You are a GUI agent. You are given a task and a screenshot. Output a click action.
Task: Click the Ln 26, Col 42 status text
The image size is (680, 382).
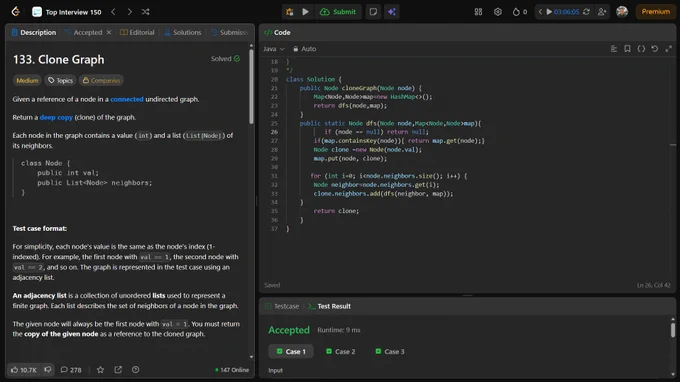(x=653, y=285)
